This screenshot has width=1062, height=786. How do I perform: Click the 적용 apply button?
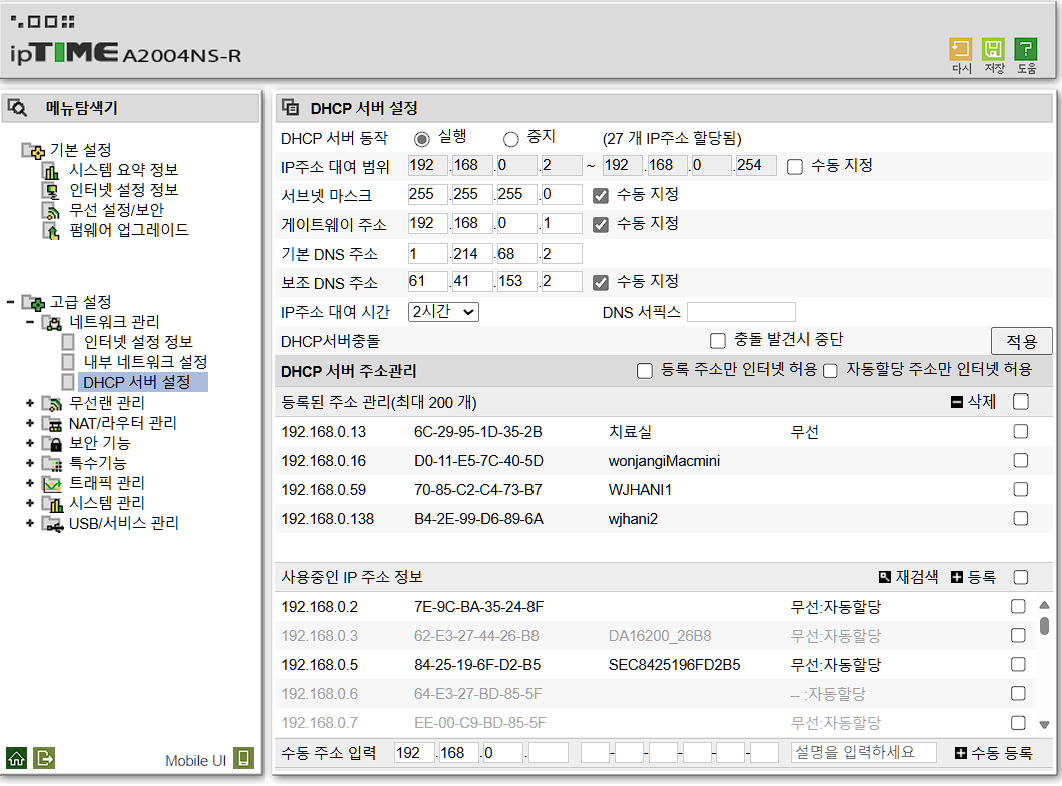(x=1021, y=342)
